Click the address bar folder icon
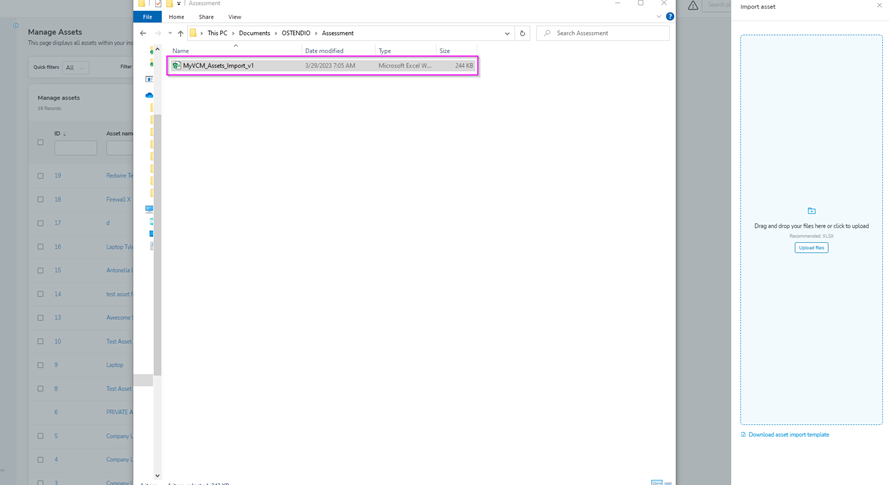 click(x=193, y=33)
